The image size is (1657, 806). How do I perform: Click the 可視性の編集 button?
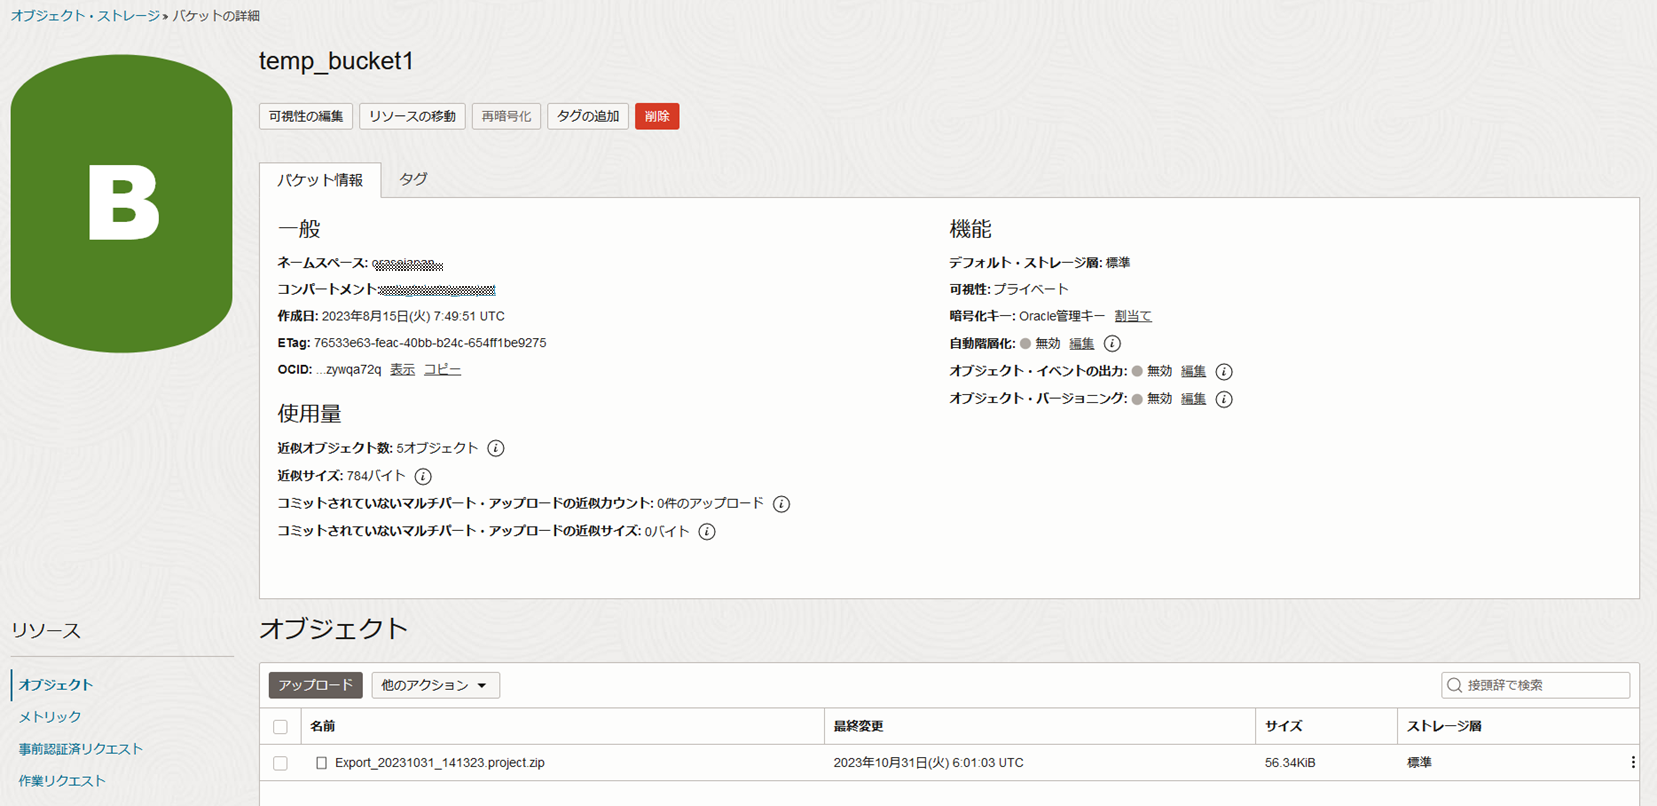coord(306,116)
